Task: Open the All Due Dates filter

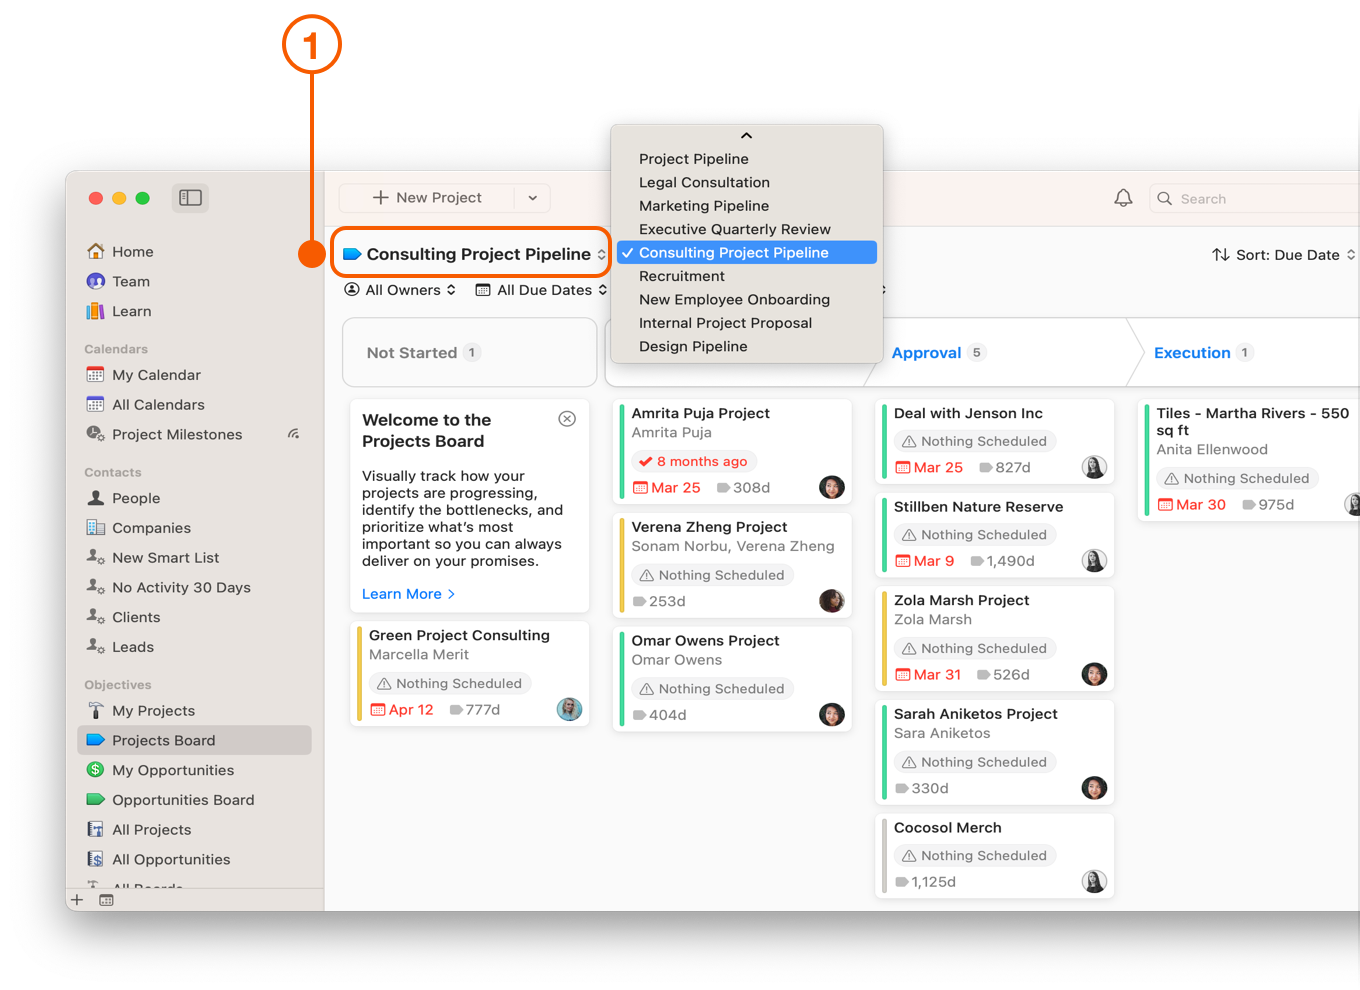Action: (x=540, y=289)
